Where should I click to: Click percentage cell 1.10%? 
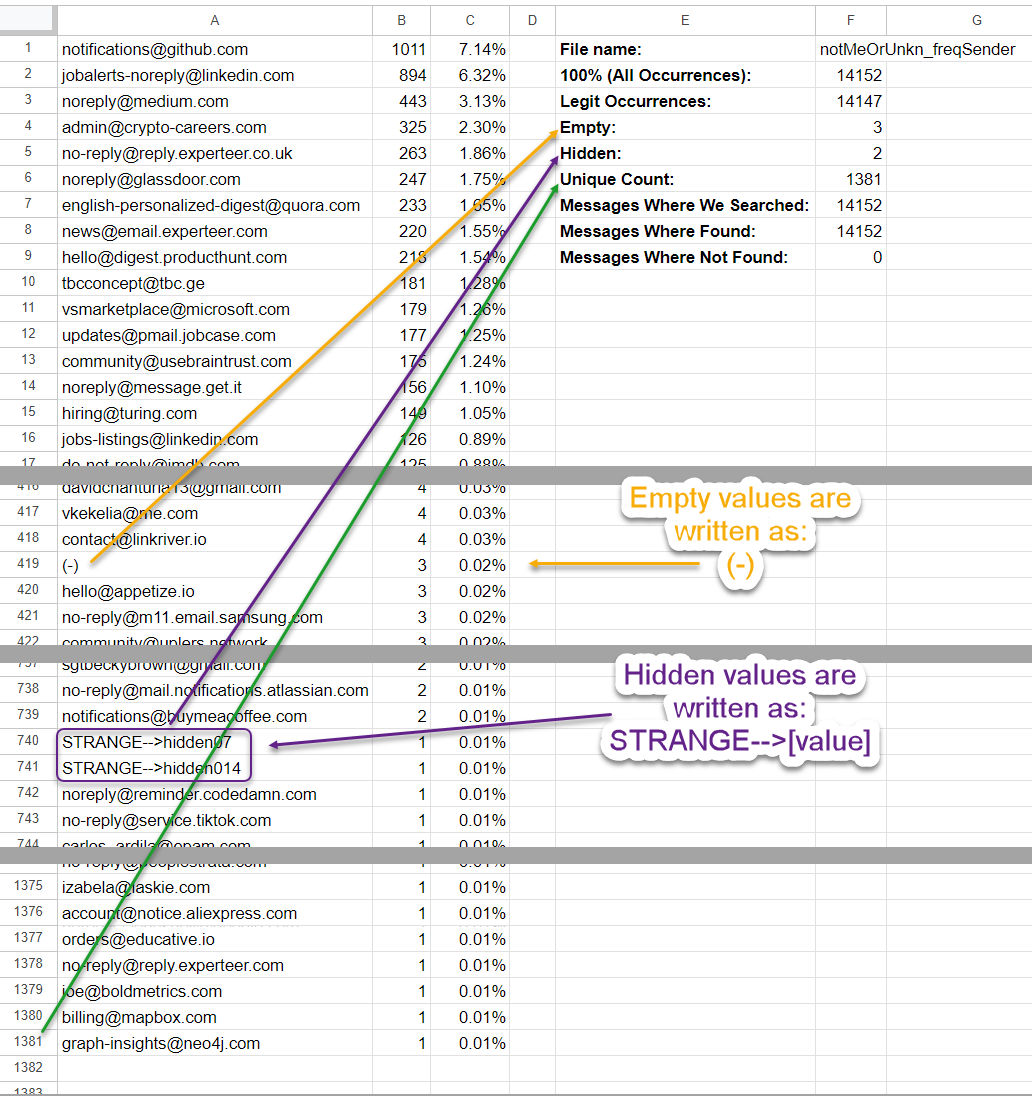pyautogui.click(x=470, y=387)
